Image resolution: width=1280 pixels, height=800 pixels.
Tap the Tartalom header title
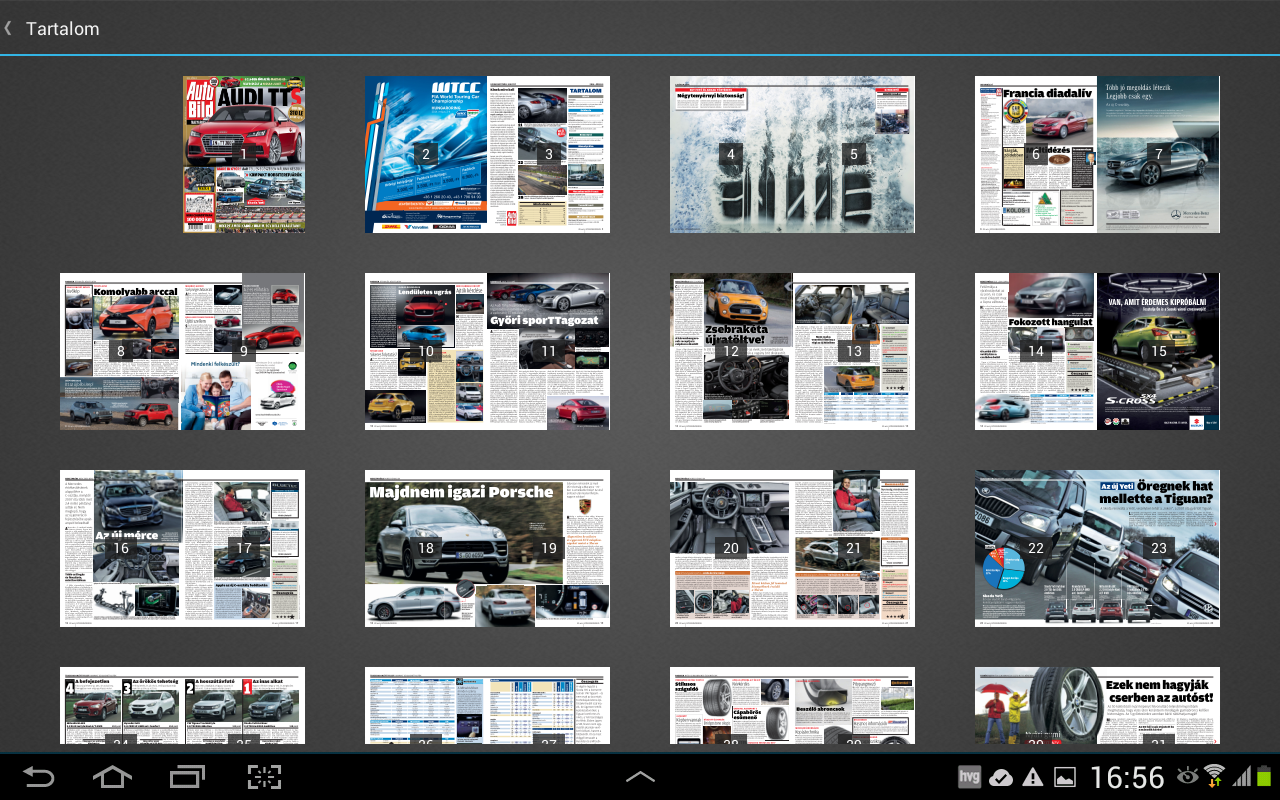62,29
